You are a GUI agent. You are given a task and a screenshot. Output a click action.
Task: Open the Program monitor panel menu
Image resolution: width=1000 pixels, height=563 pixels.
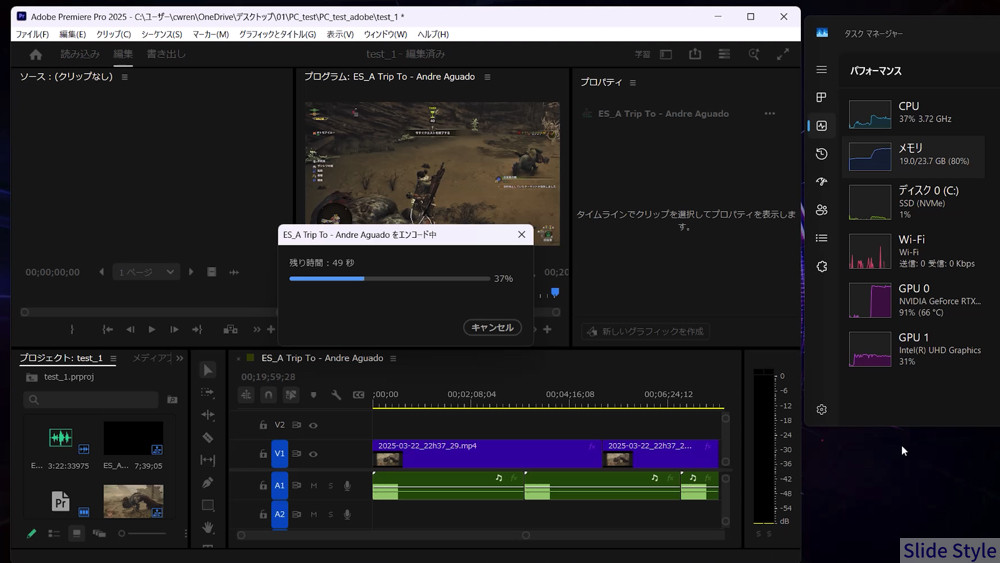[x=487, y=77]
